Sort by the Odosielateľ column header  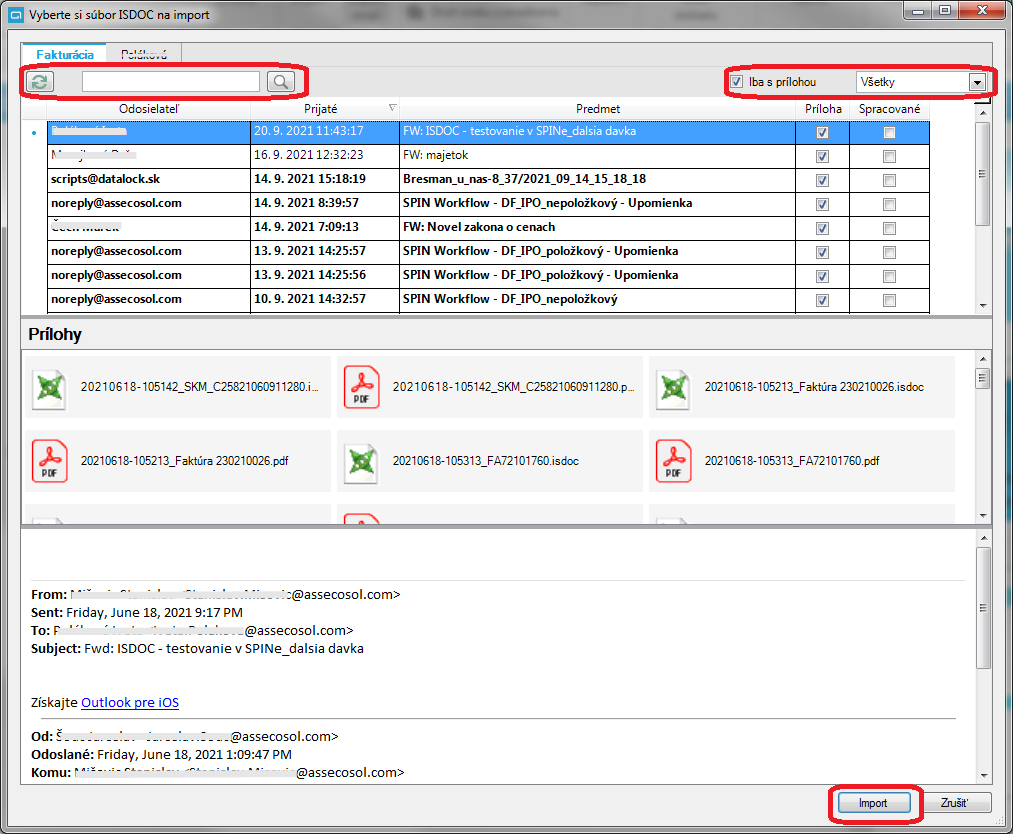[149, 109]
